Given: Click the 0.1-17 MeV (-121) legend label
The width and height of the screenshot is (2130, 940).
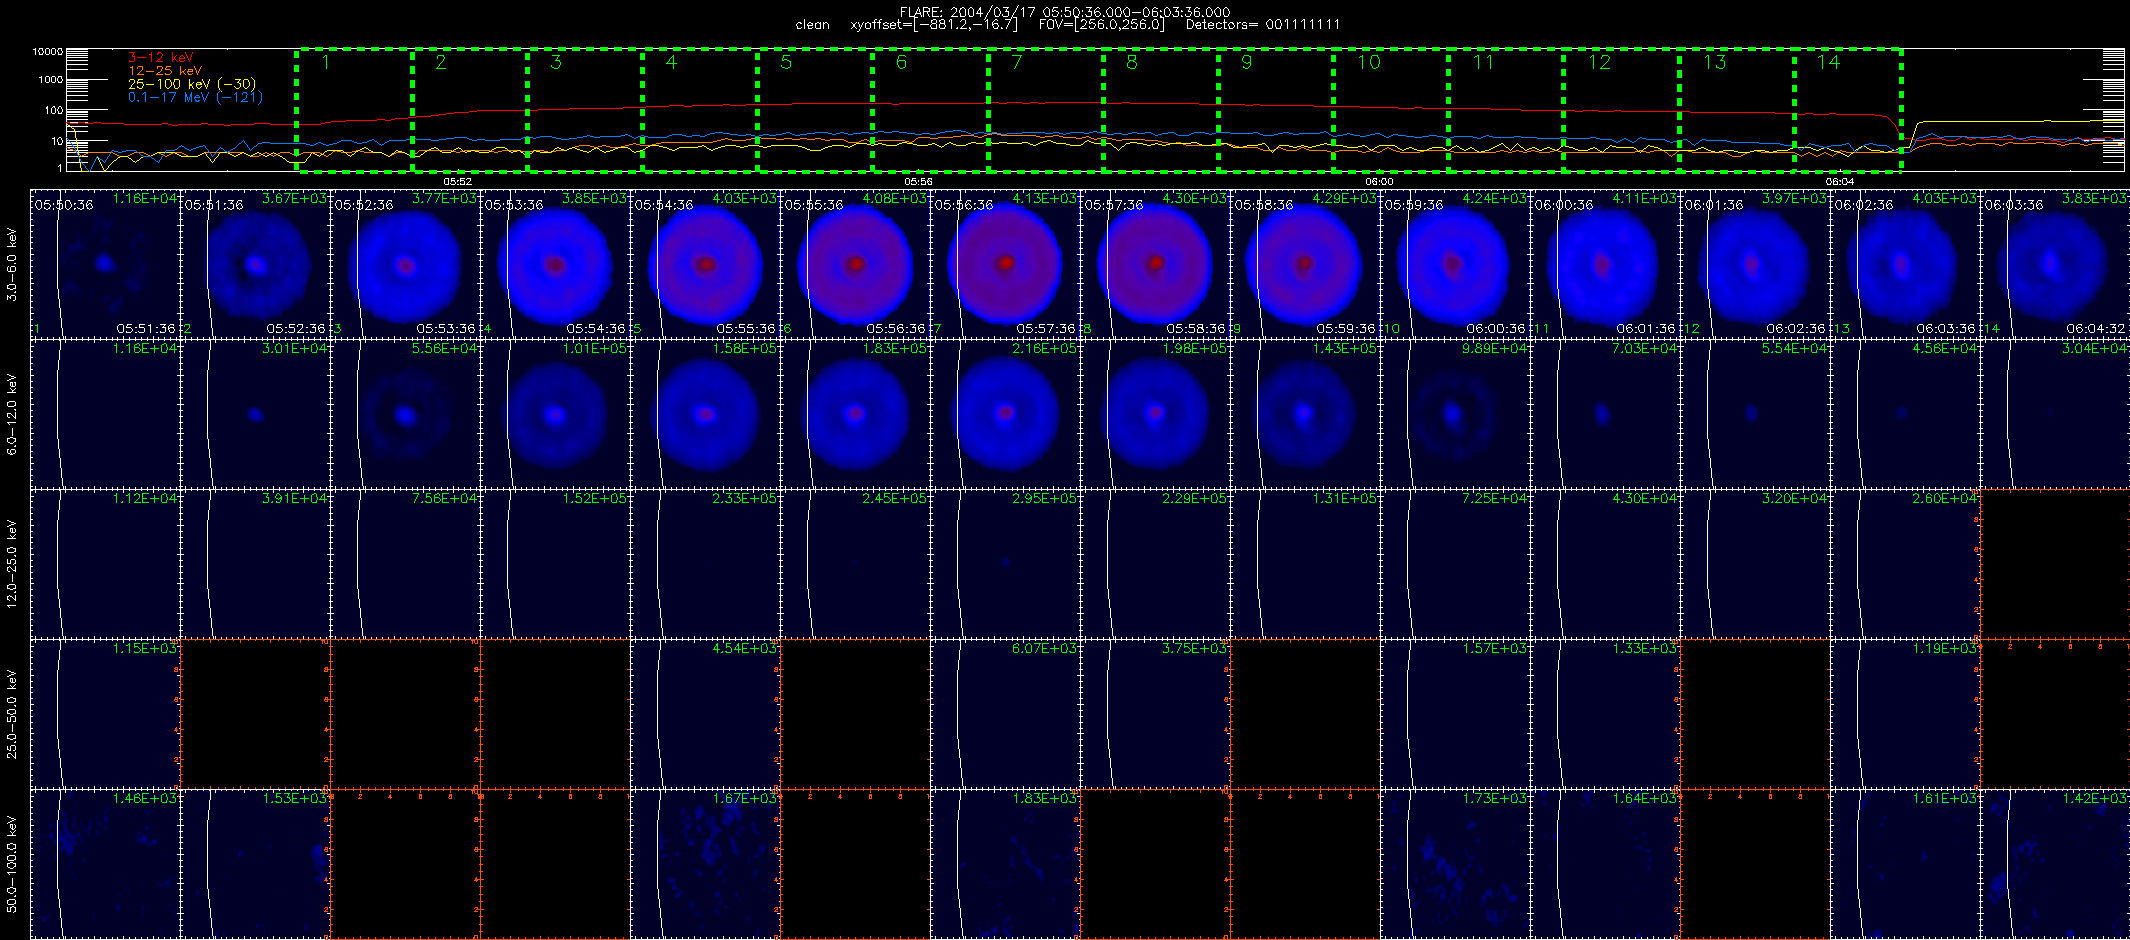Looking at the screenshot, I should 195,97.
